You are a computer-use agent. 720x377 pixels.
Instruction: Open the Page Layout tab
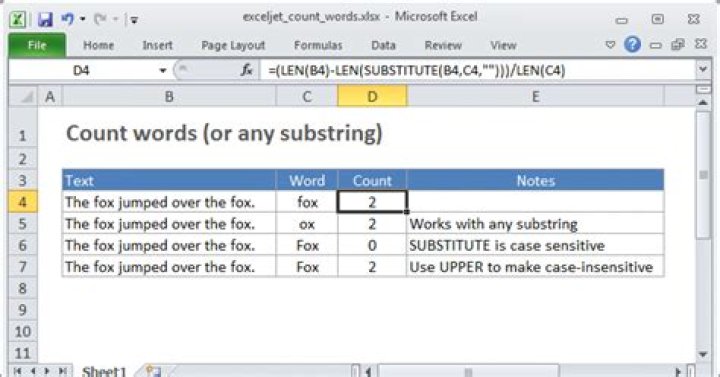(x=233, y=45)
